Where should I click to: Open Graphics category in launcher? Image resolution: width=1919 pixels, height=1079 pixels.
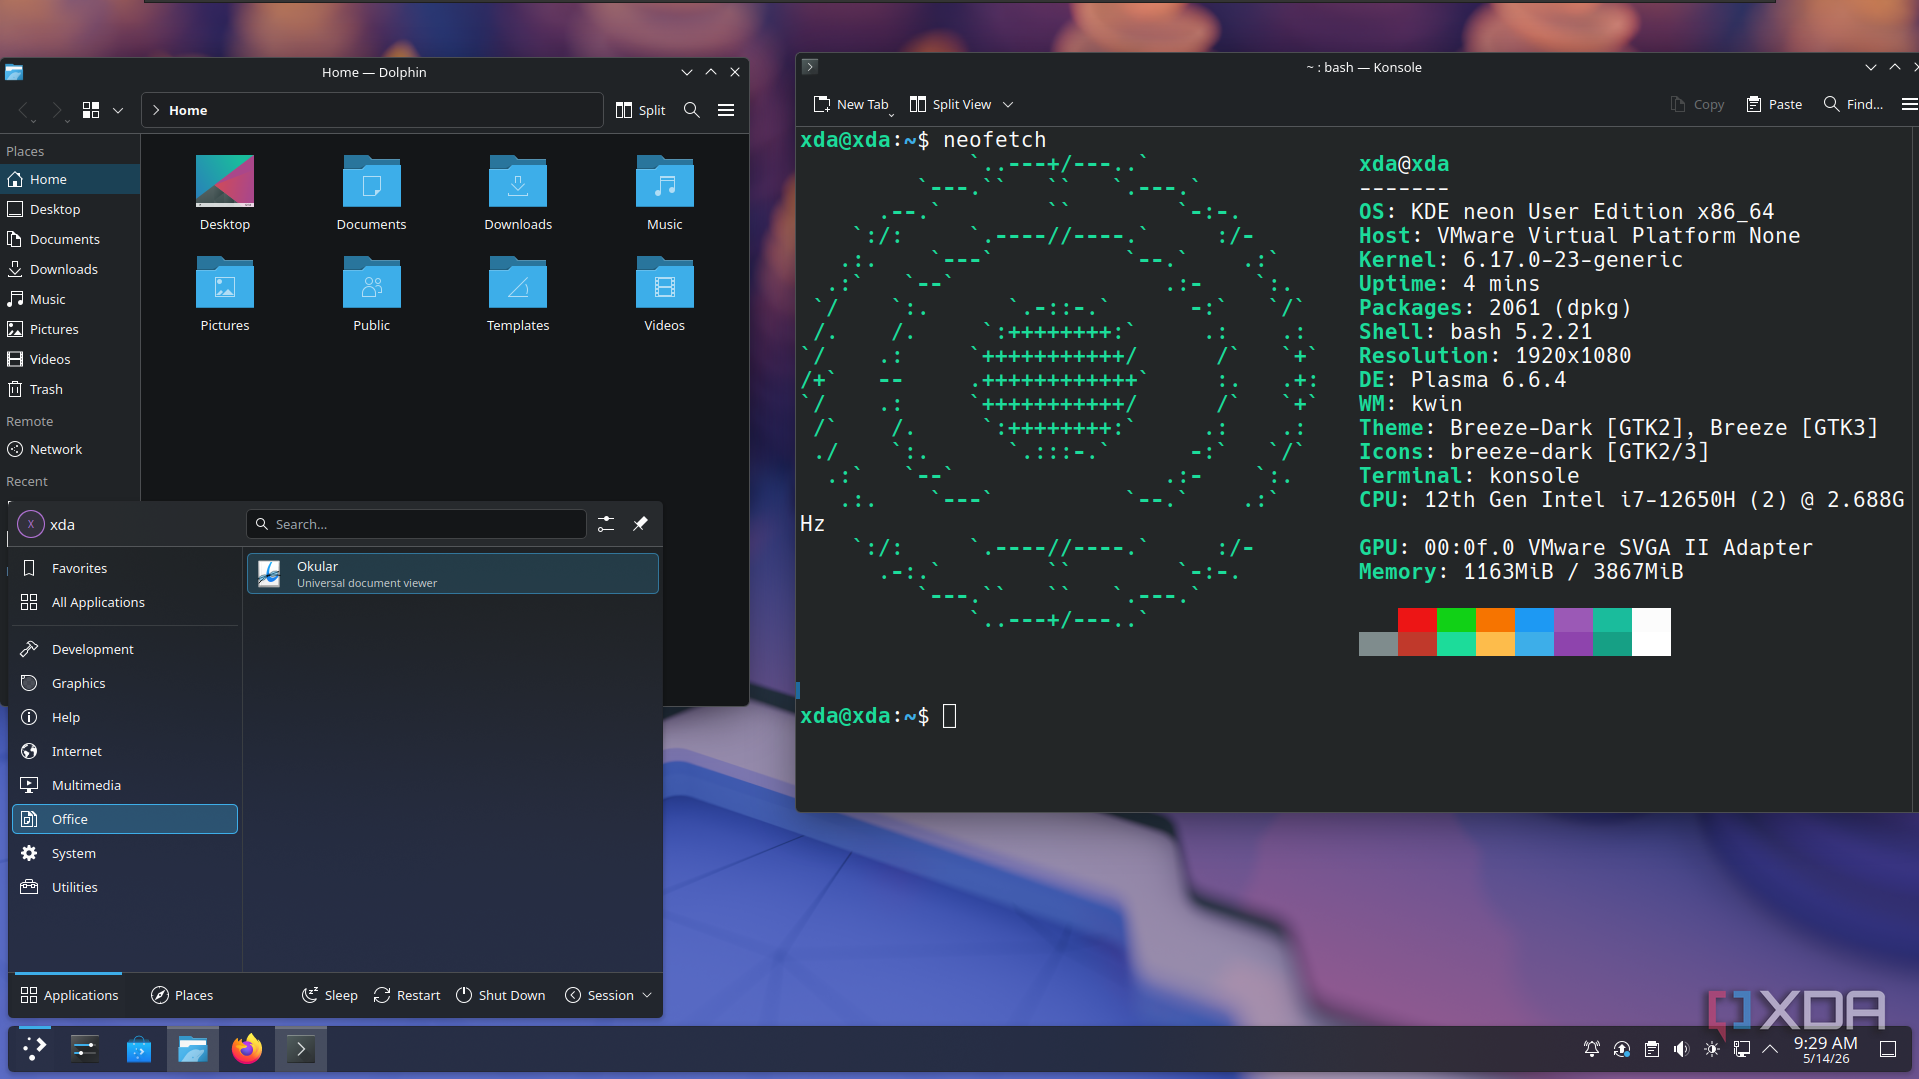tap(125, 683)
